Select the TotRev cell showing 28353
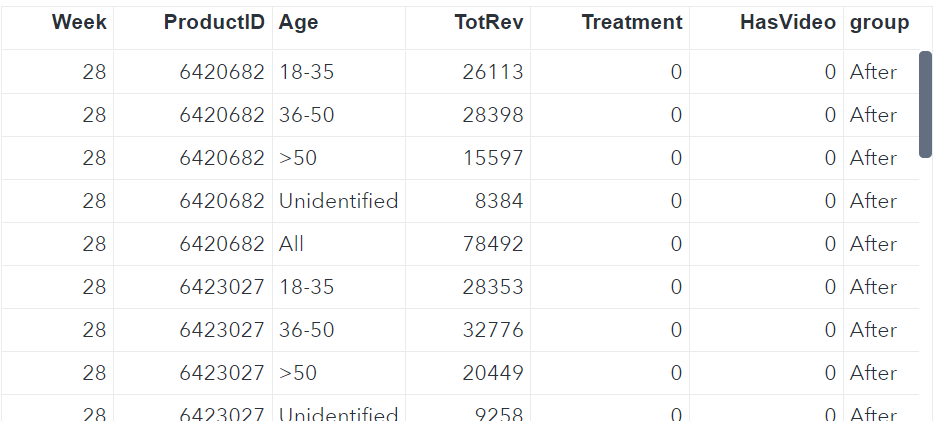 click(x=492, y=287)
